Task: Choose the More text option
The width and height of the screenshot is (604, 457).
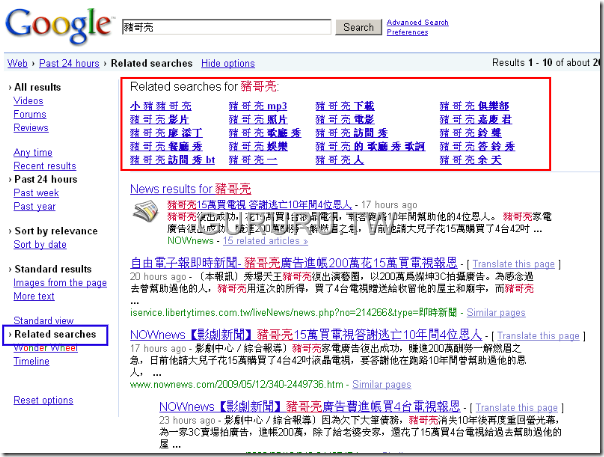Action: pyautogui.click(x=34, y=296)
